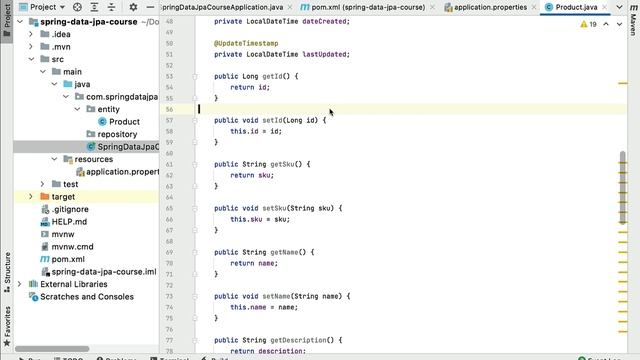640x360 pixels.
Task: Collapse the main folder
Action: tap(43, 72)
